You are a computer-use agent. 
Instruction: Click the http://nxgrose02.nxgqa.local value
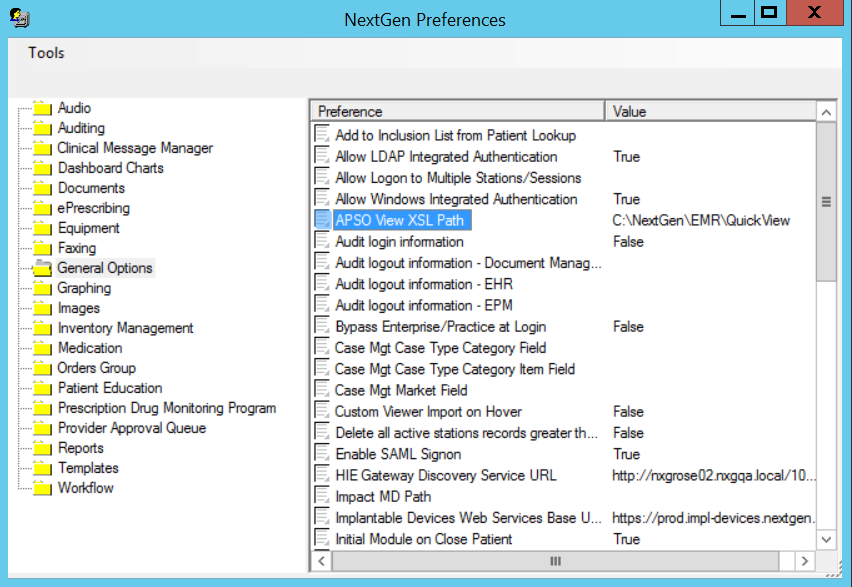point(713,476)
